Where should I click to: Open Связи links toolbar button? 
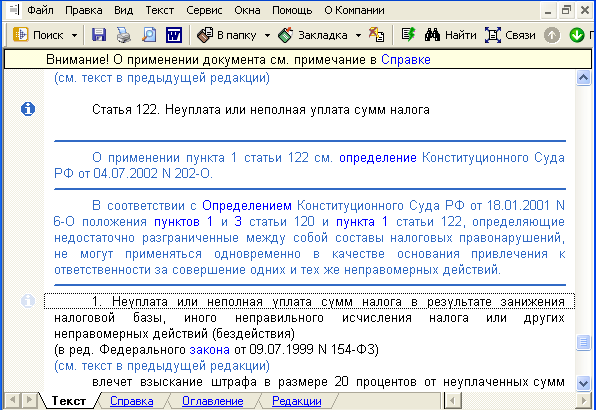pos(510,35)
